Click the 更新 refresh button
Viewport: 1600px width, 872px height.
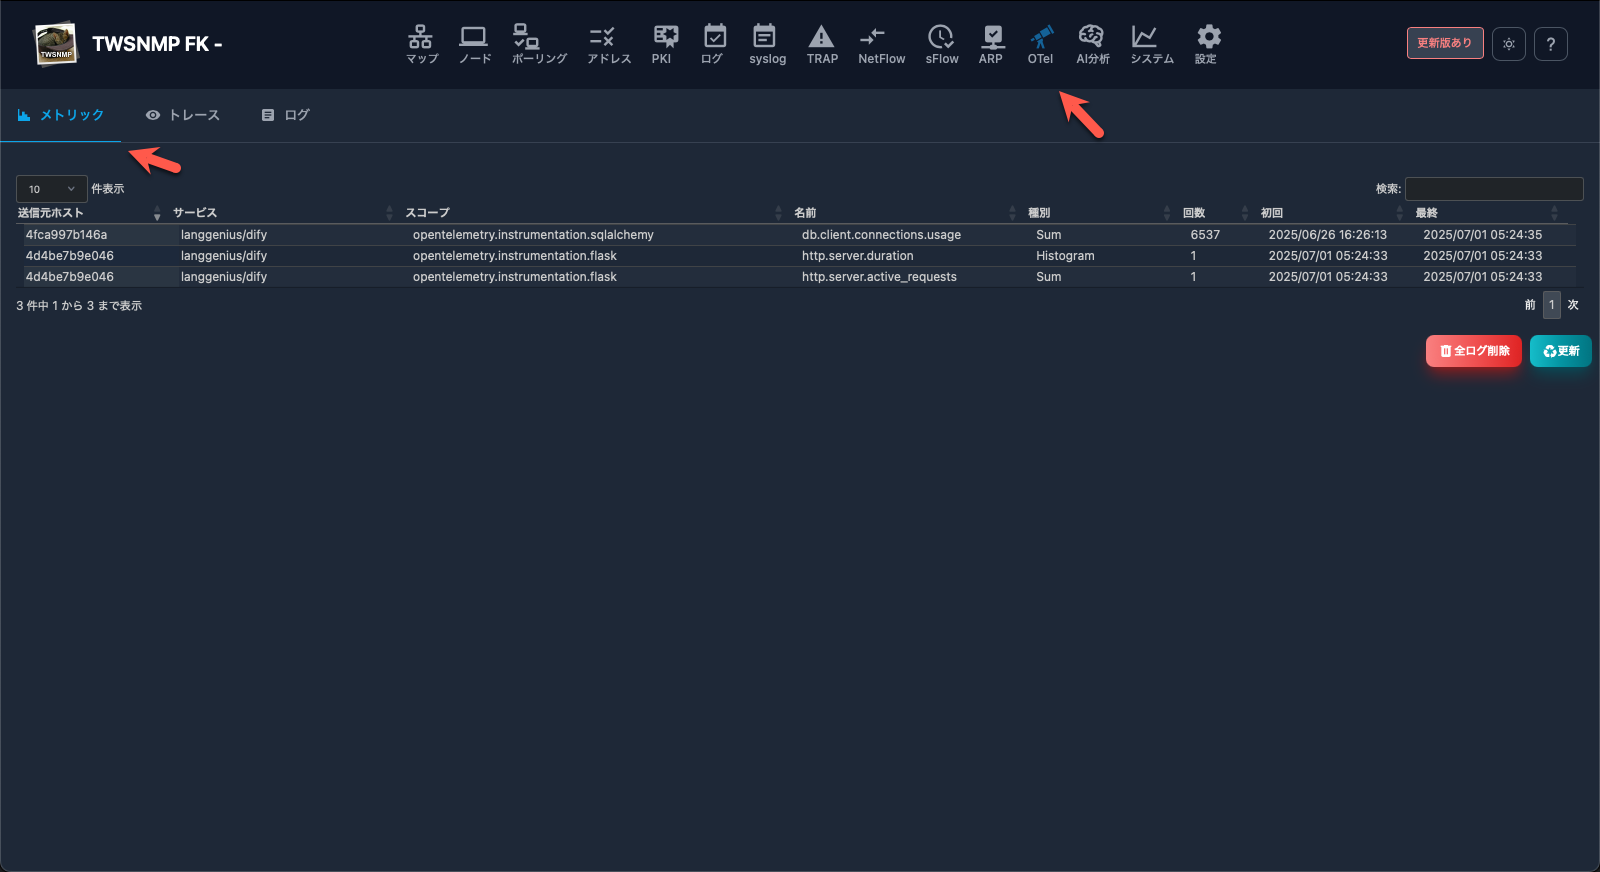1561,351
